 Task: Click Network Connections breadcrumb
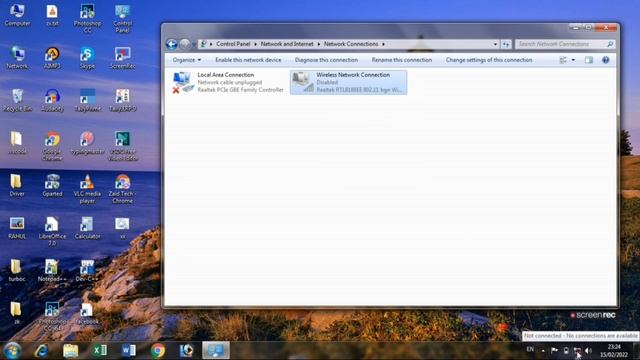click(351, 44)
